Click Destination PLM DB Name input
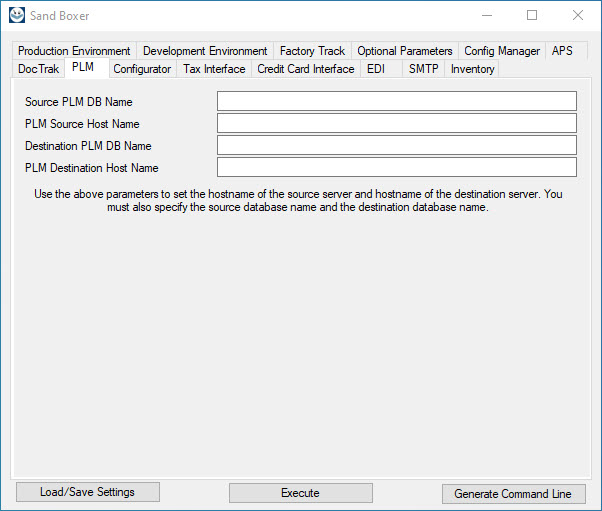The width and height of the screenshot is (602, 511). 396,145
